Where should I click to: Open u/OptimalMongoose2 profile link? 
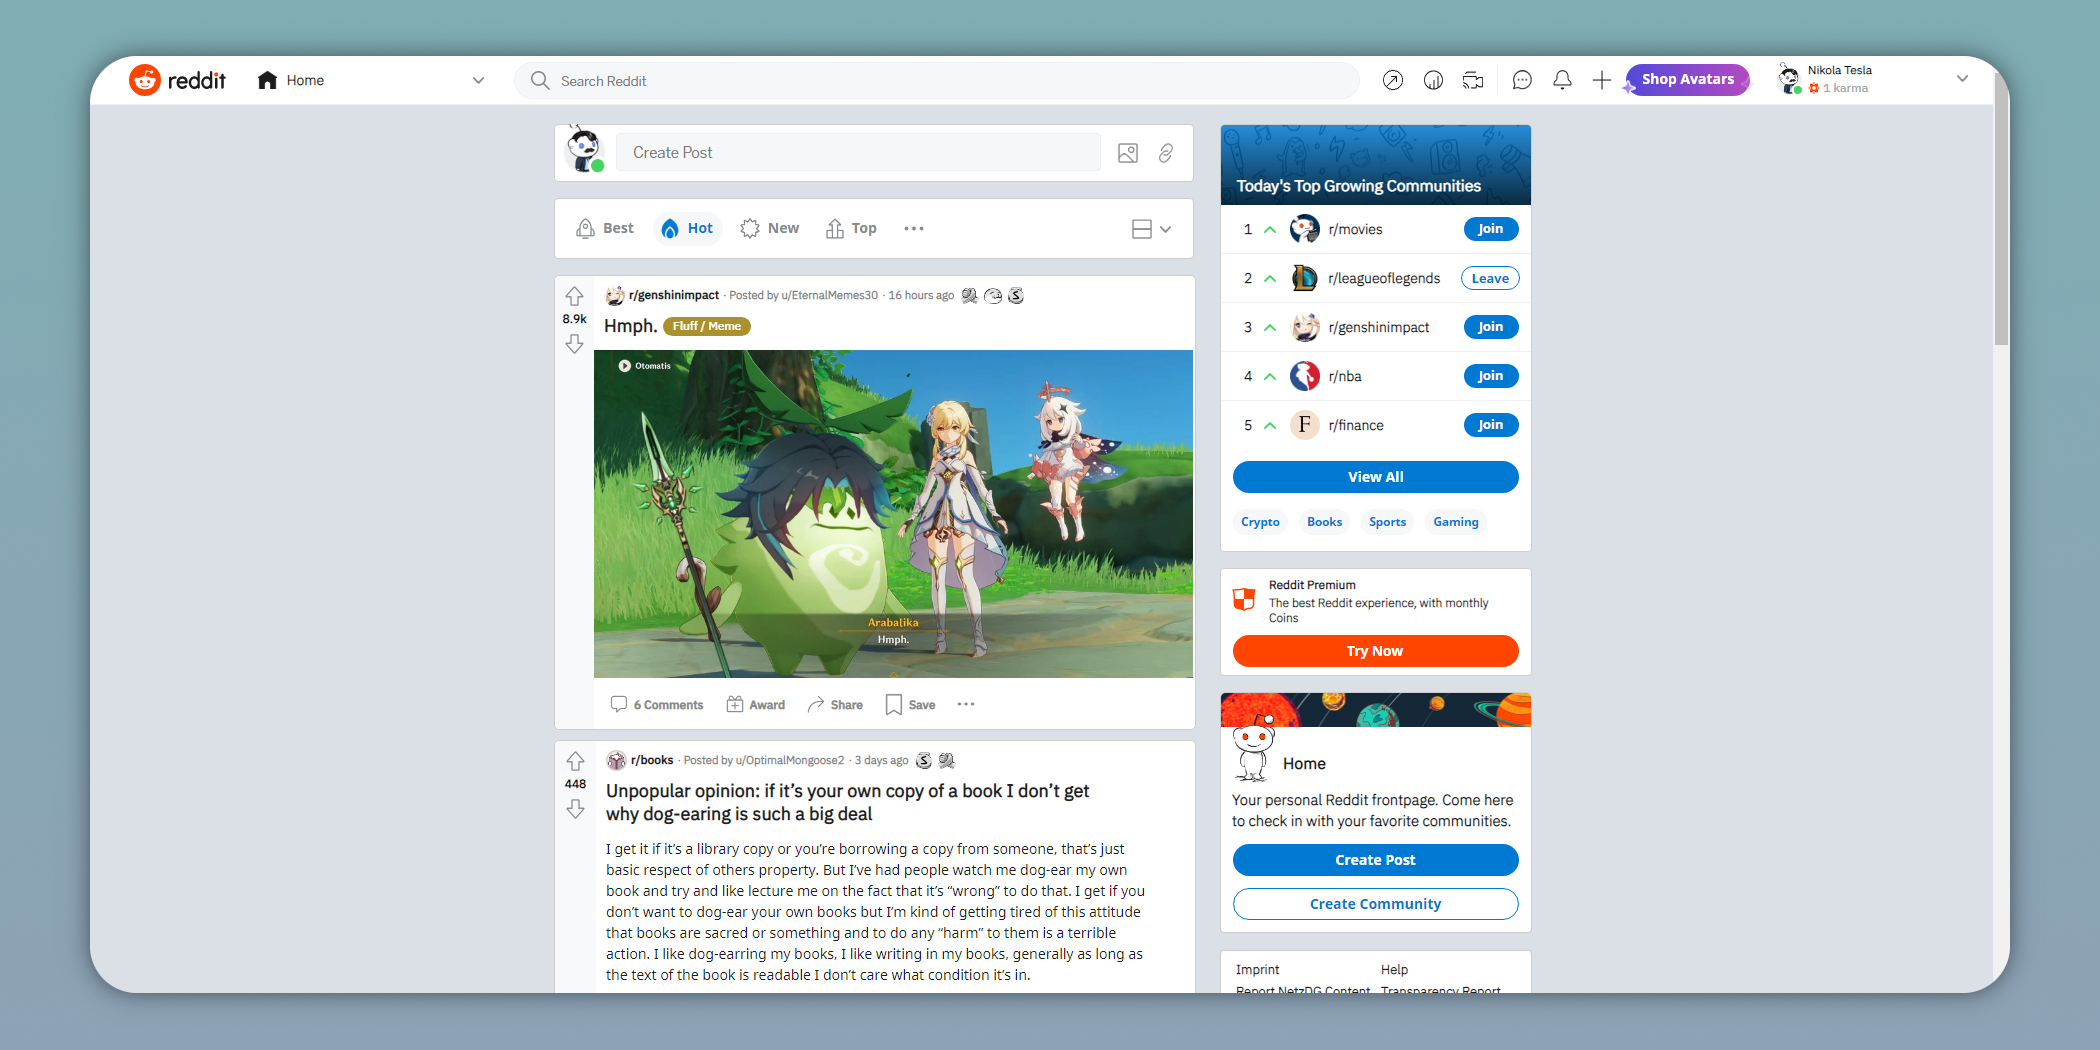point(790,760)
